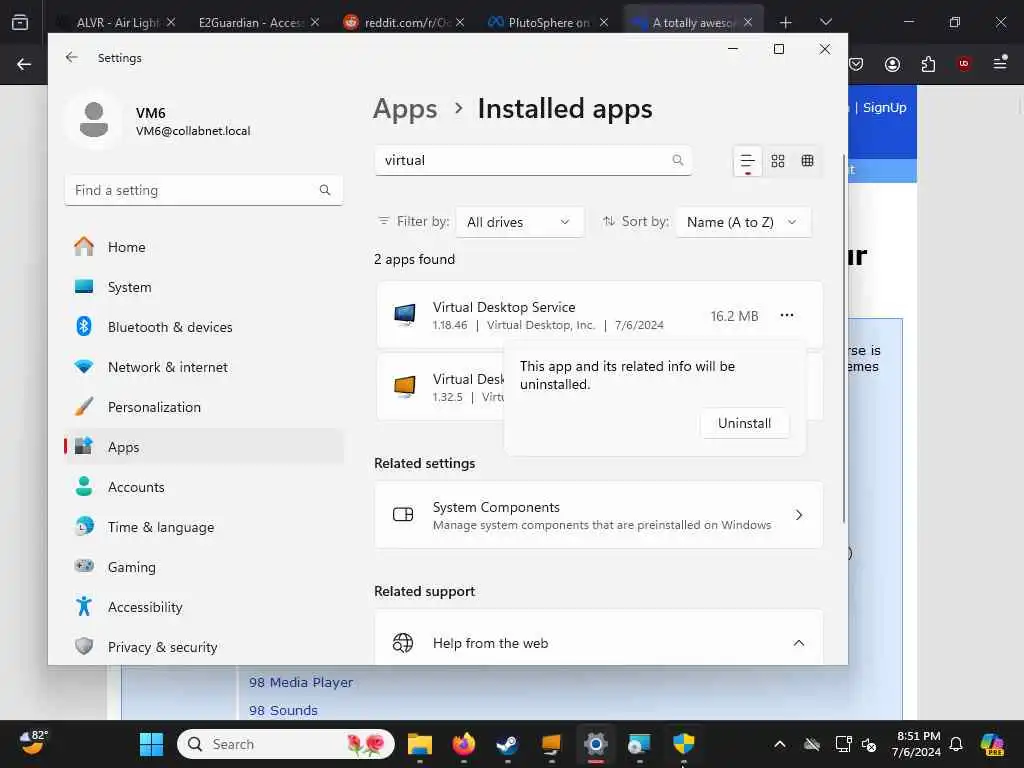Click the blue Virtual Desktop Service app icon

click(x=405, y=315)
